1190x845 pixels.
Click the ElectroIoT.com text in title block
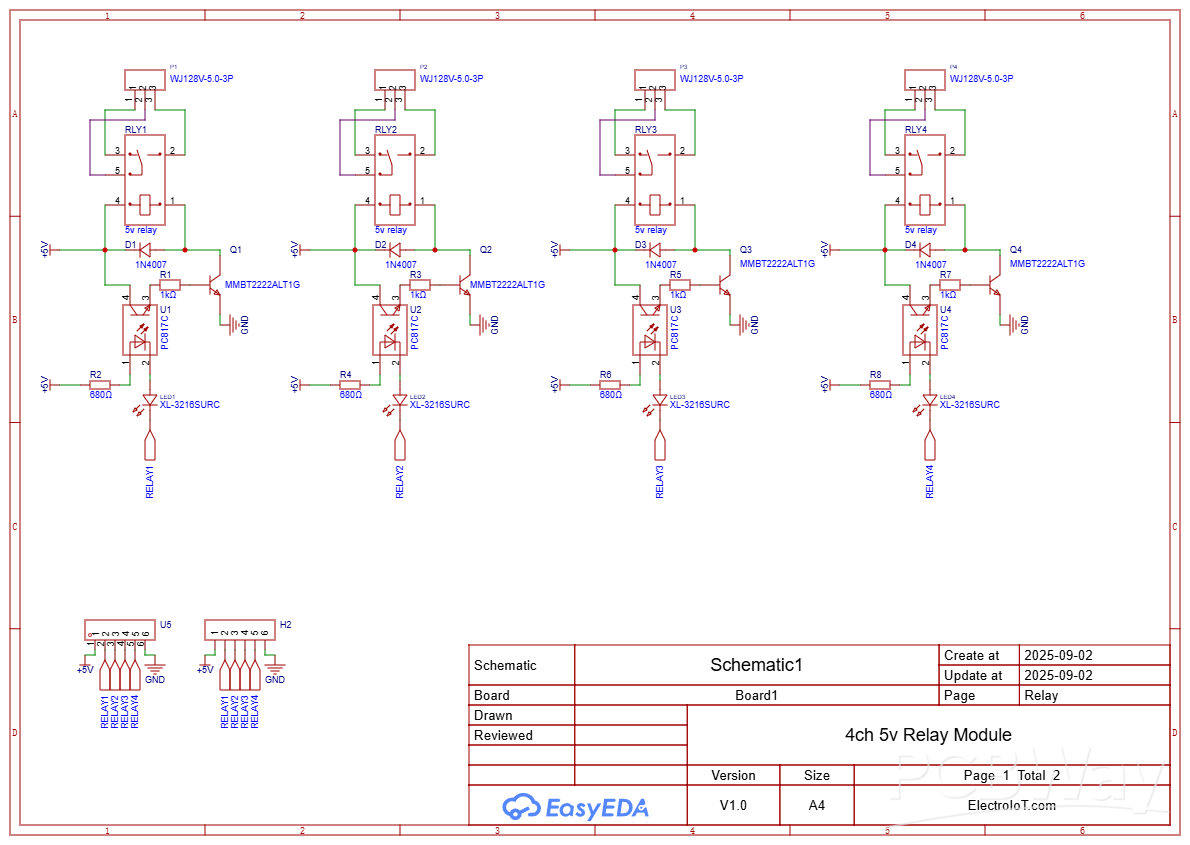coord(1011,805)
